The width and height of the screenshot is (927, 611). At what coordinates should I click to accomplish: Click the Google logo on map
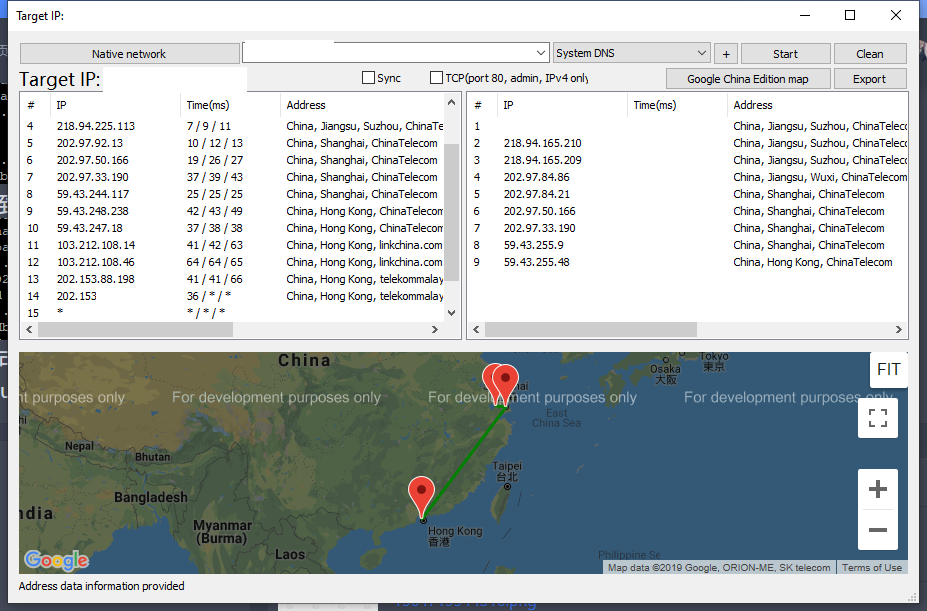tap(57, 560)
